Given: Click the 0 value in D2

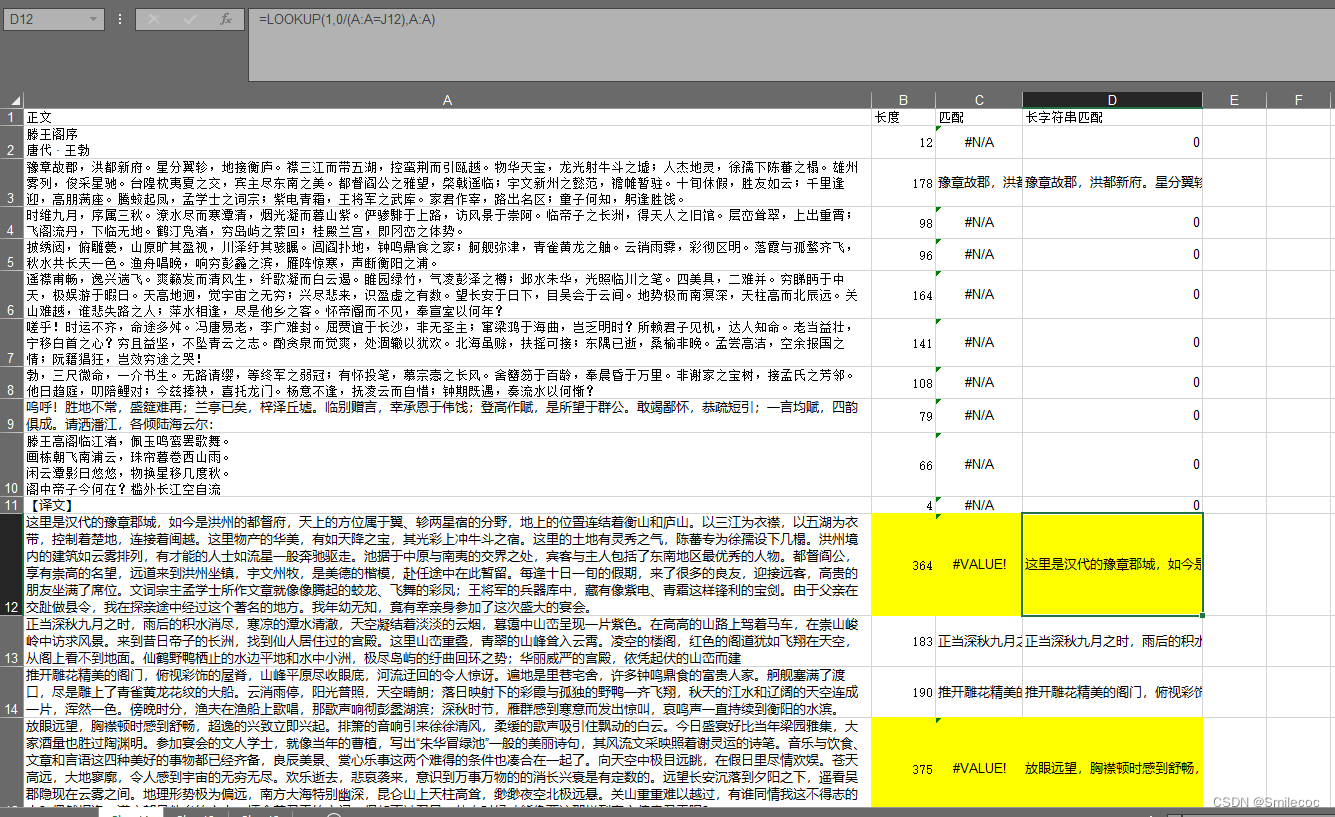Looking at the screenshot, I should point(1112,142).
